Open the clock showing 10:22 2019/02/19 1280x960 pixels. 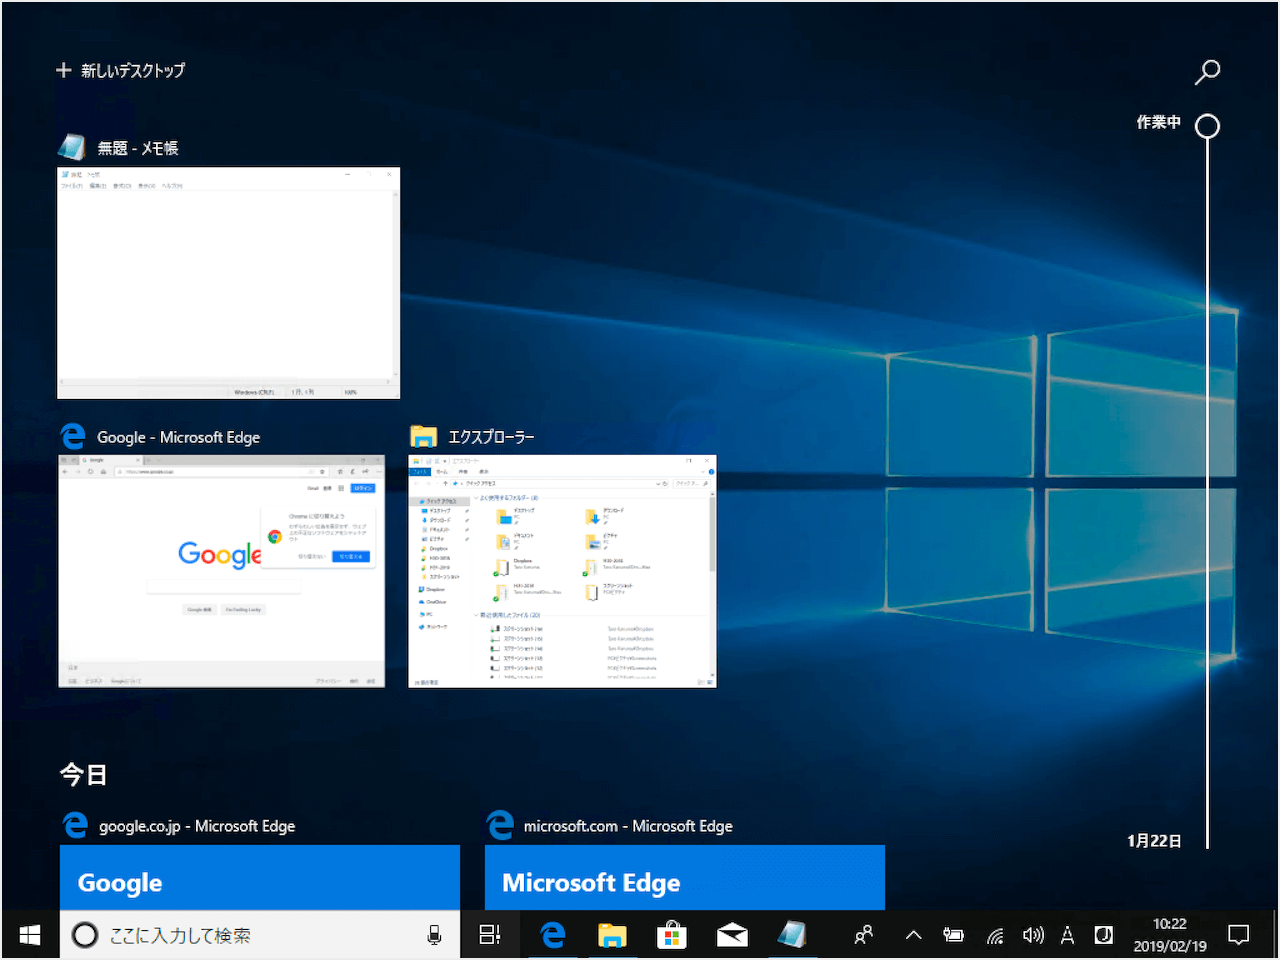tap(1170, 935)
